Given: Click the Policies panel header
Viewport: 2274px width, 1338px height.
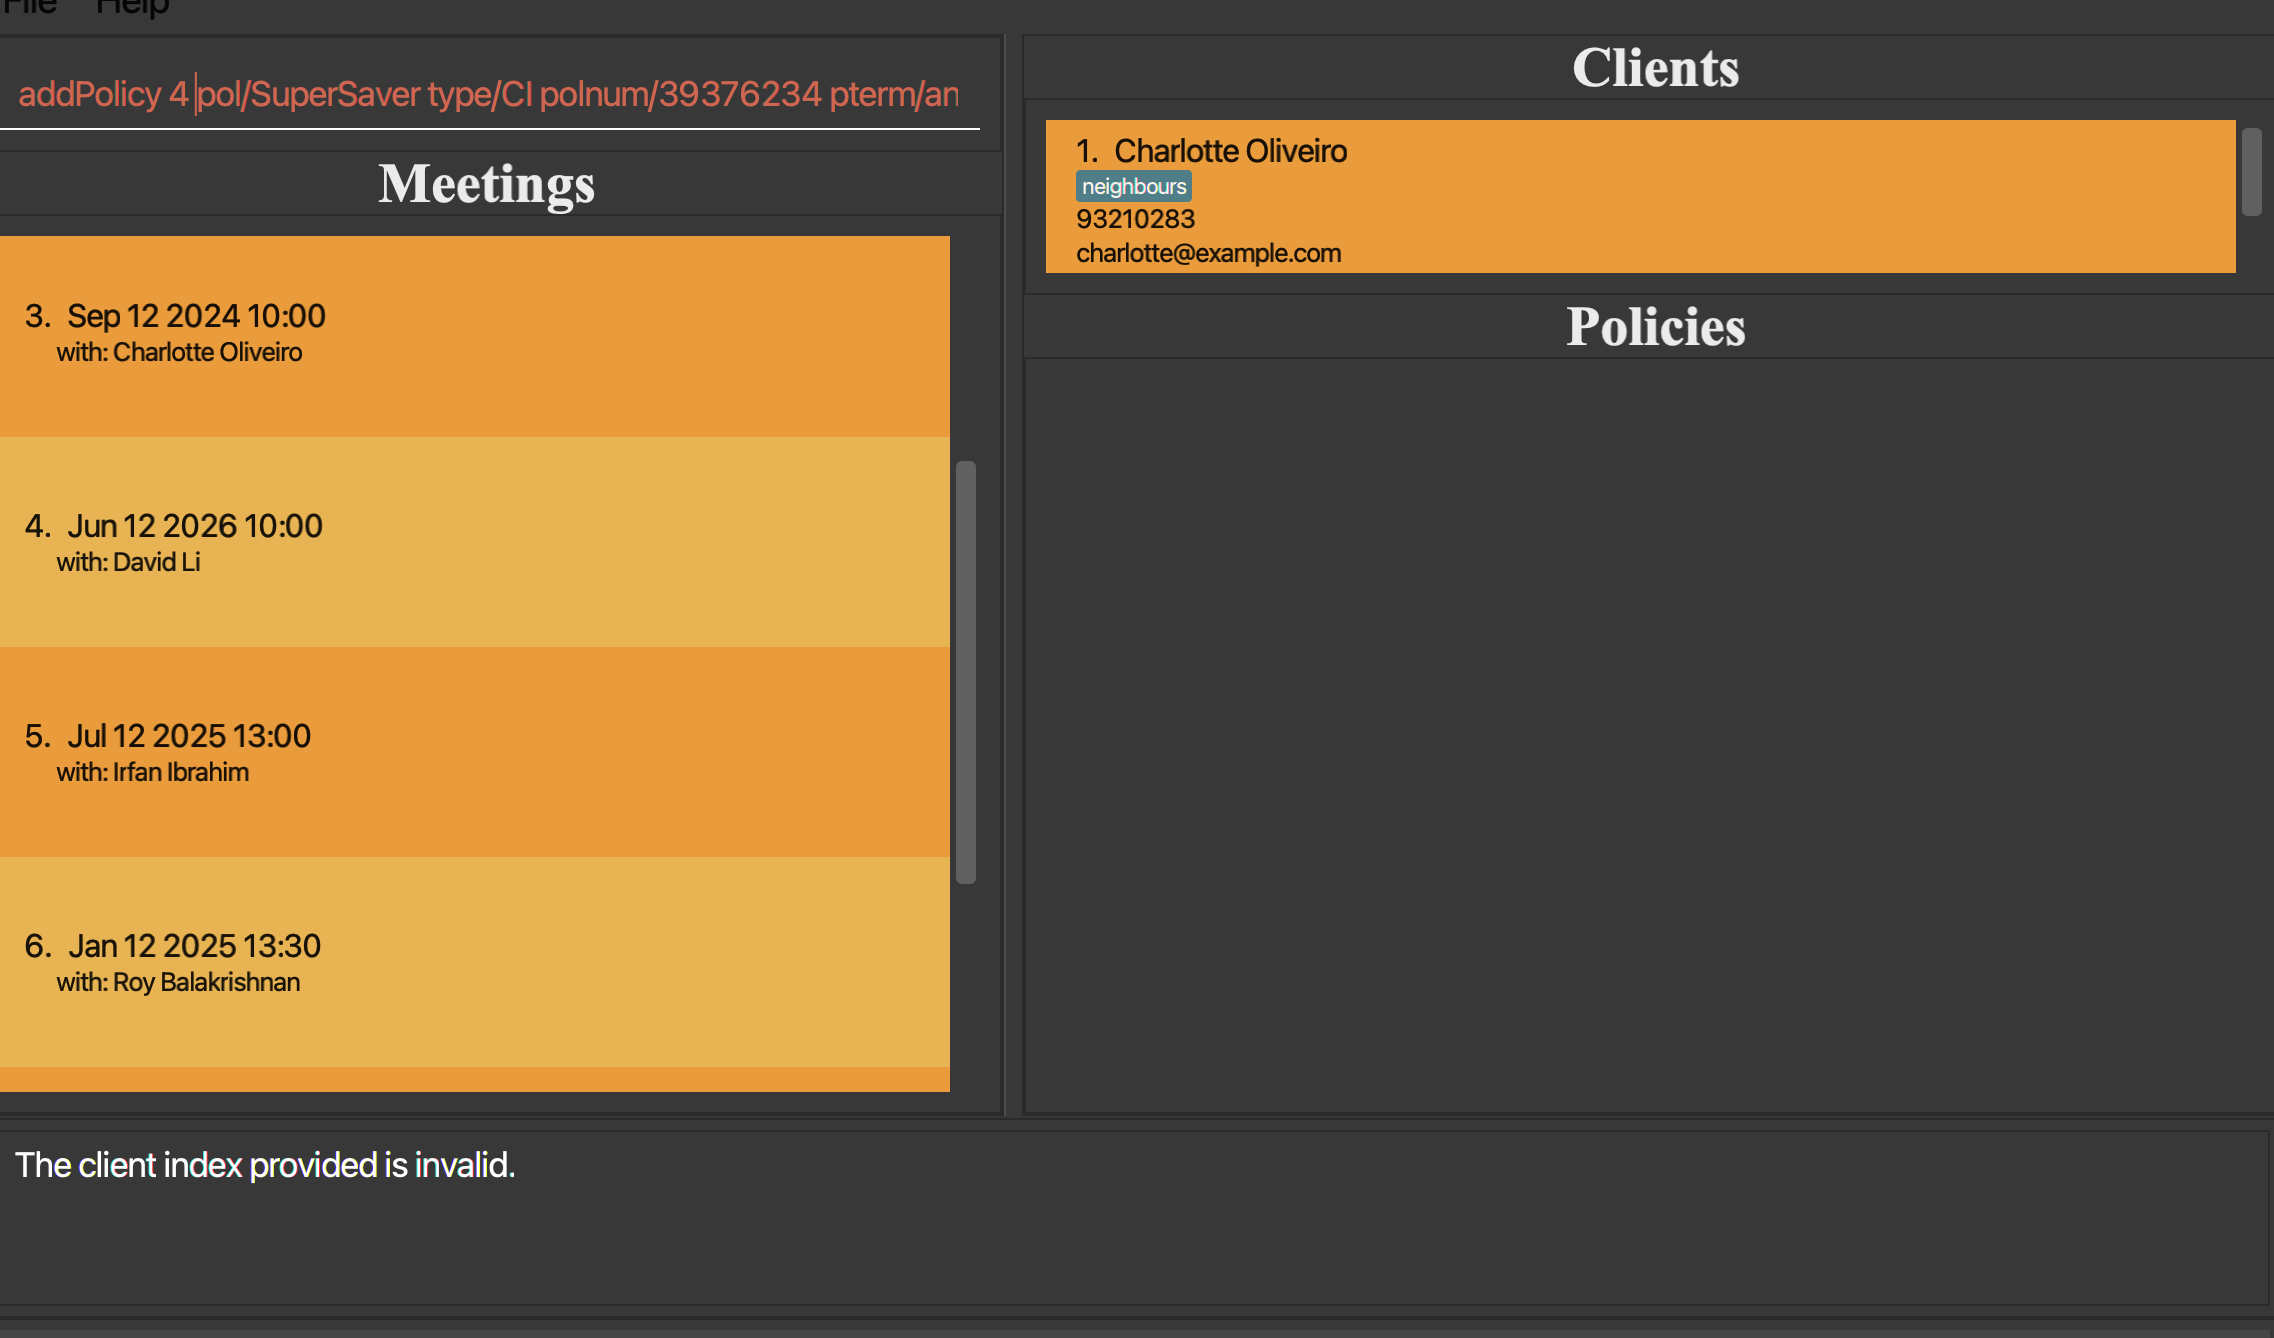Looking at the screenshot, I should pyautogui.click(x=1655, y=327).
